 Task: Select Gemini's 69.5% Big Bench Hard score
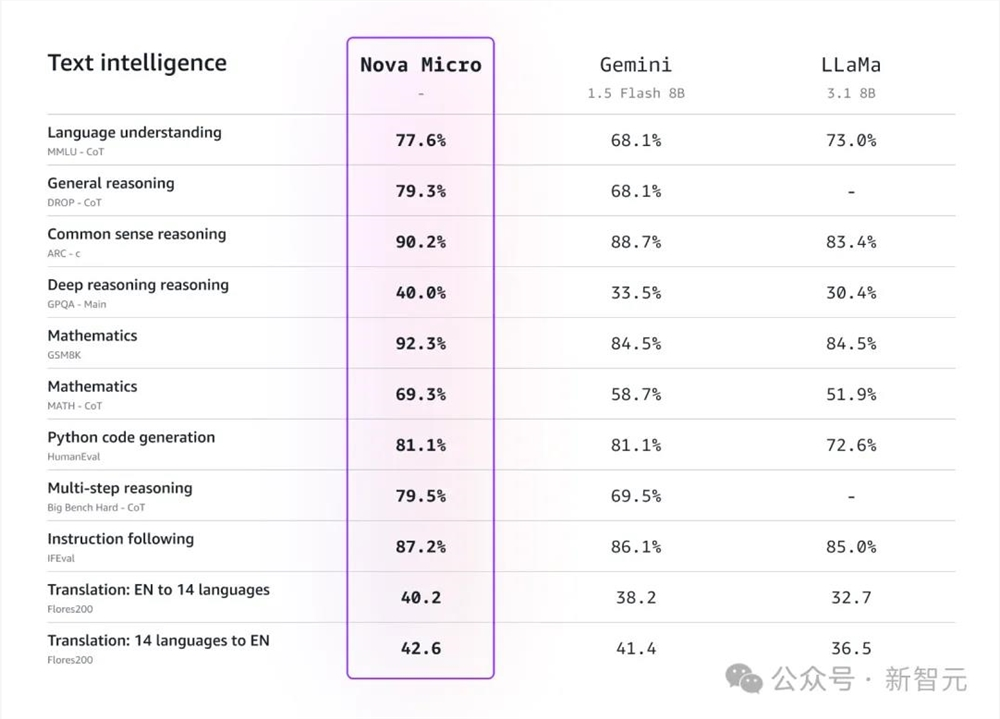pyautogui.click(x=636, y=496)
